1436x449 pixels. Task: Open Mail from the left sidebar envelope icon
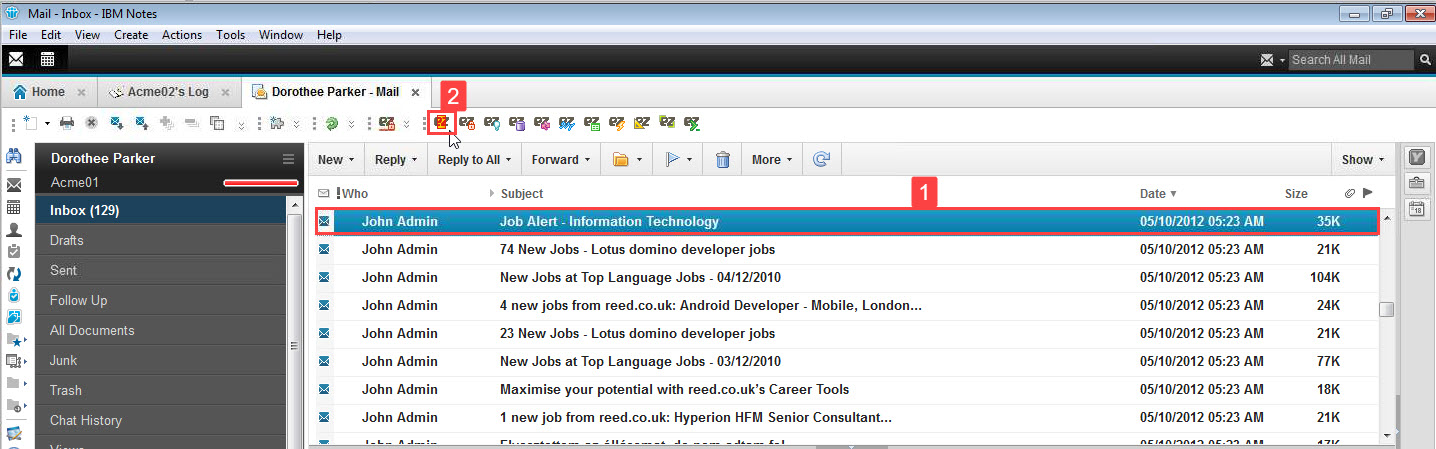pos(14,185)
